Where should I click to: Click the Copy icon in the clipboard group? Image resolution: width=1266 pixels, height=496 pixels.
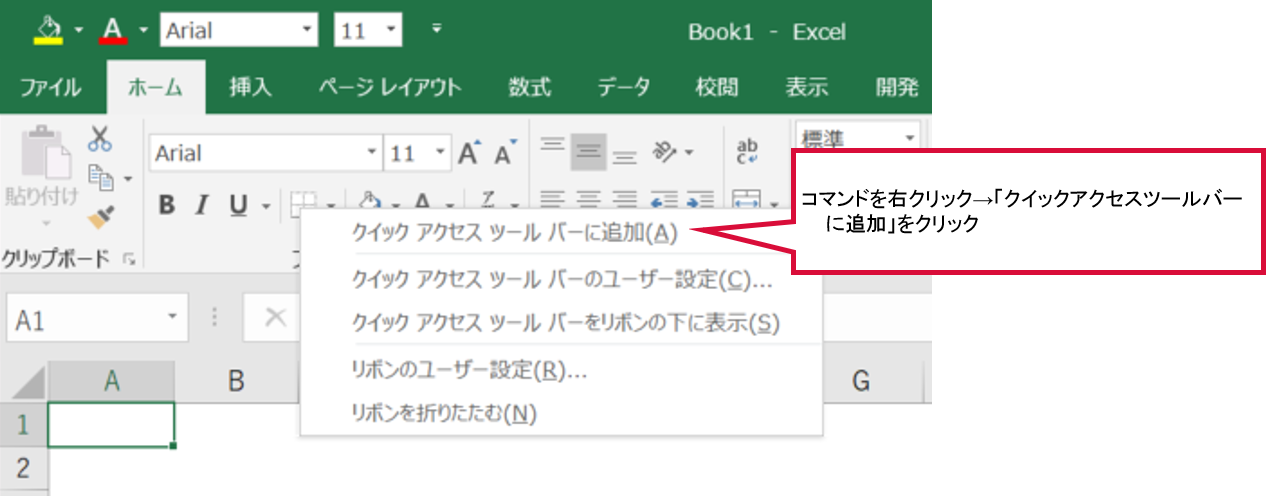[101, 176]
